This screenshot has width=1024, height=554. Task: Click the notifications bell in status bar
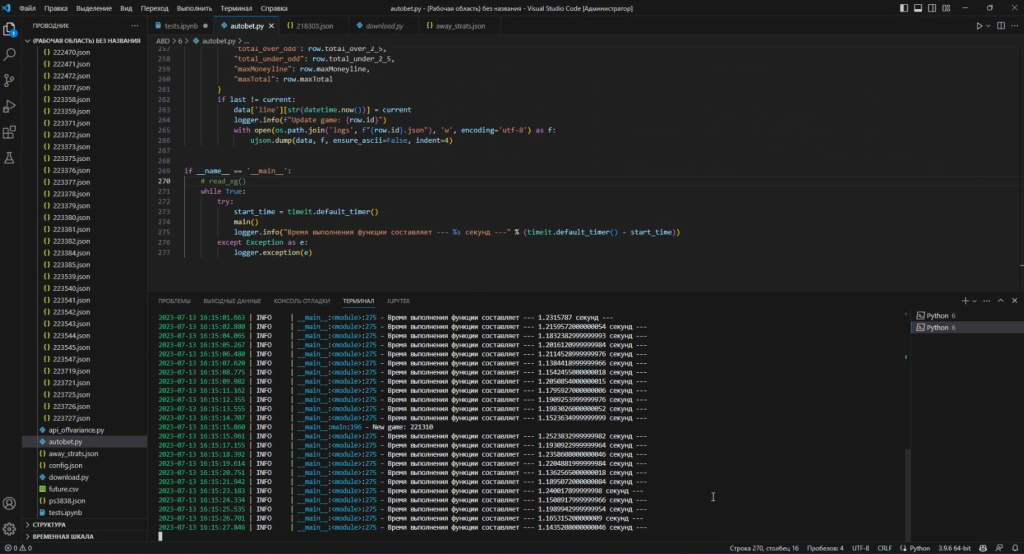click(x=1015, y=548)
